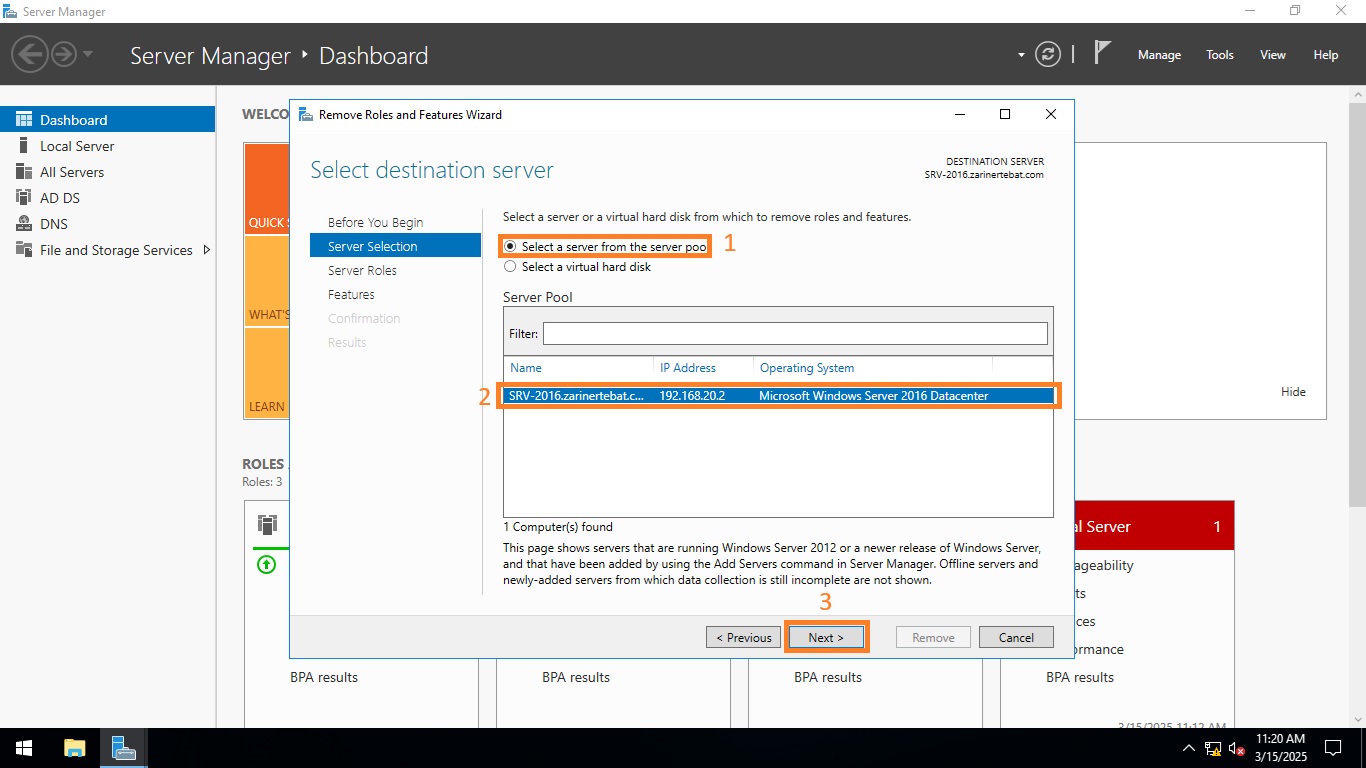Sort by Operating System column
Viewport: 1366px width, 768px height.
(807, 368)
